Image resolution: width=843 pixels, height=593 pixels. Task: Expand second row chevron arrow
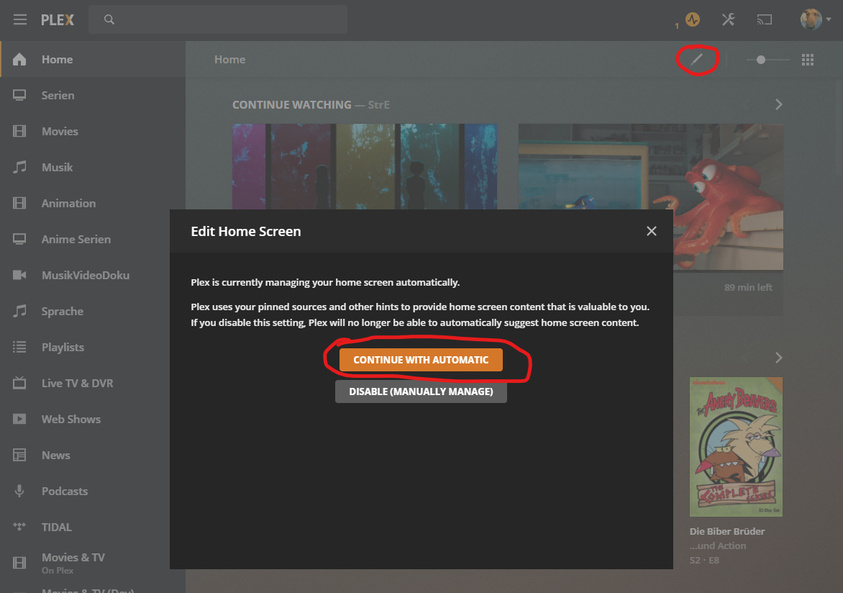tap(778, 358)
